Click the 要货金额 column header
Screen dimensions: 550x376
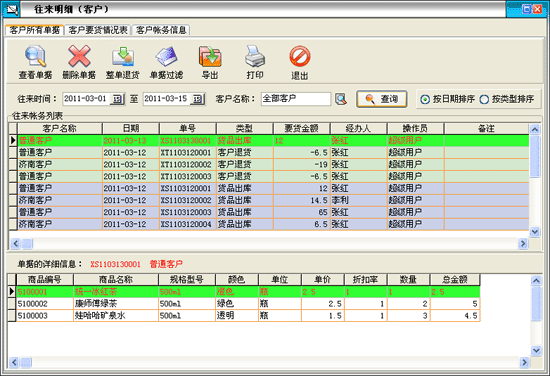tap(301, 128)
